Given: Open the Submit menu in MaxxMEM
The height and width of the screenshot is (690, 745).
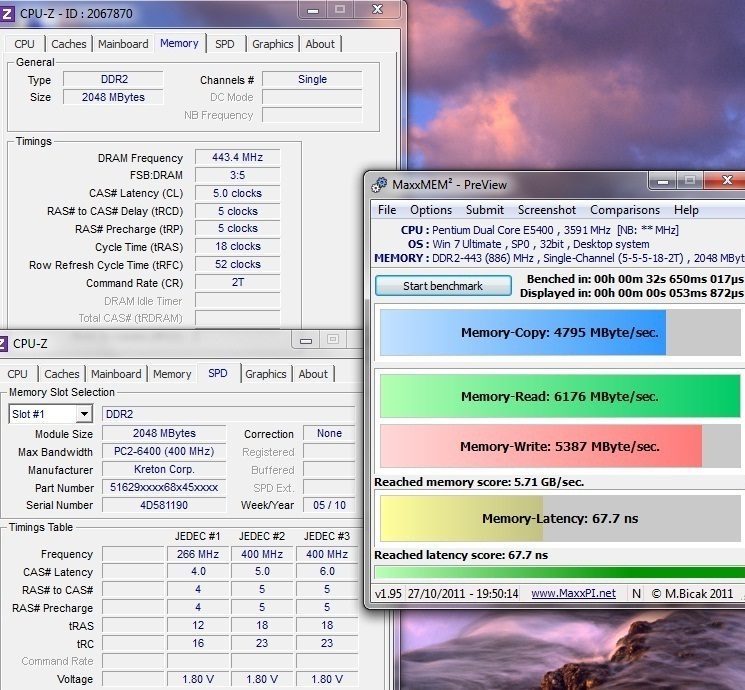Looking at the screenshot, I should (x=485, y=210).
